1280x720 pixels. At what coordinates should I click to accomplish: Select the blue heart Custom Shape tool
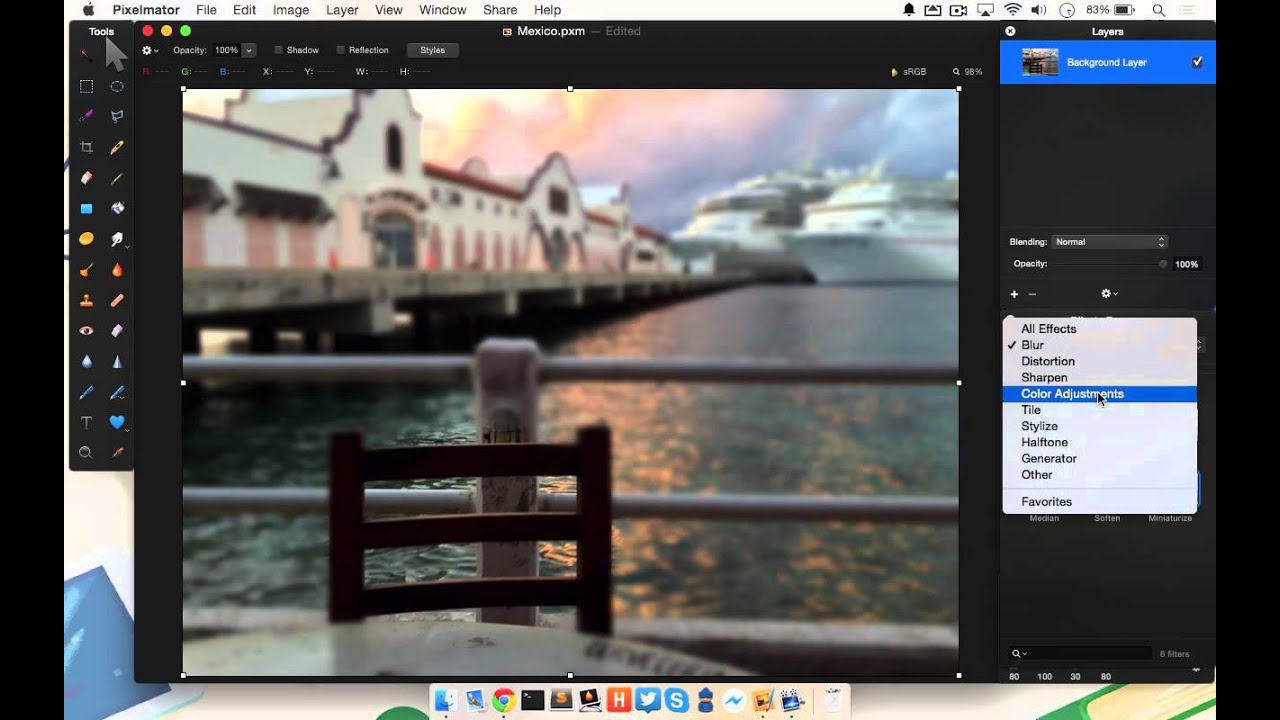(x=117, y=422)
